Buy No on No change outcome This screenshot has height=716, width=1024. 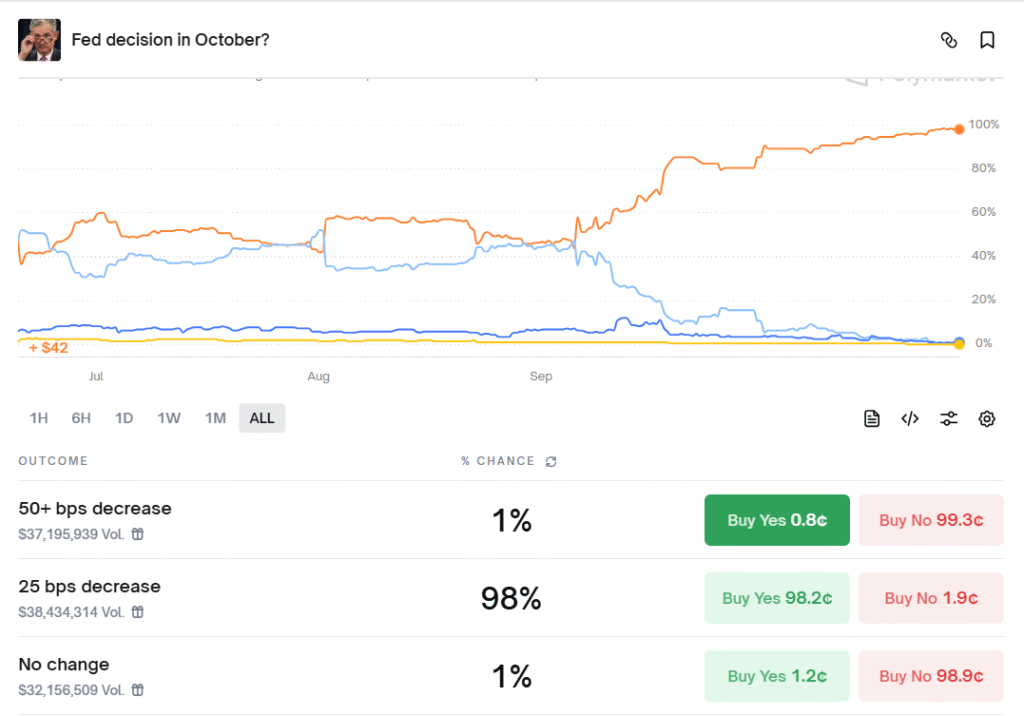pyautogui.click(x=931, y=675)
